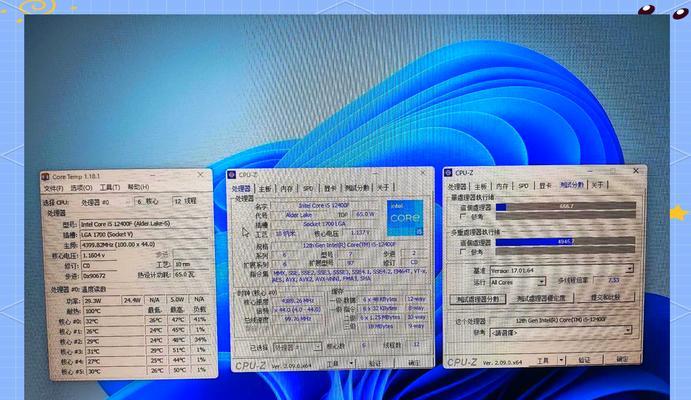Switch to 内存 tab in right CPU-Z
The width and height of the screenshot is (691, 400).
pyautogui.click(x=502, y=186)
